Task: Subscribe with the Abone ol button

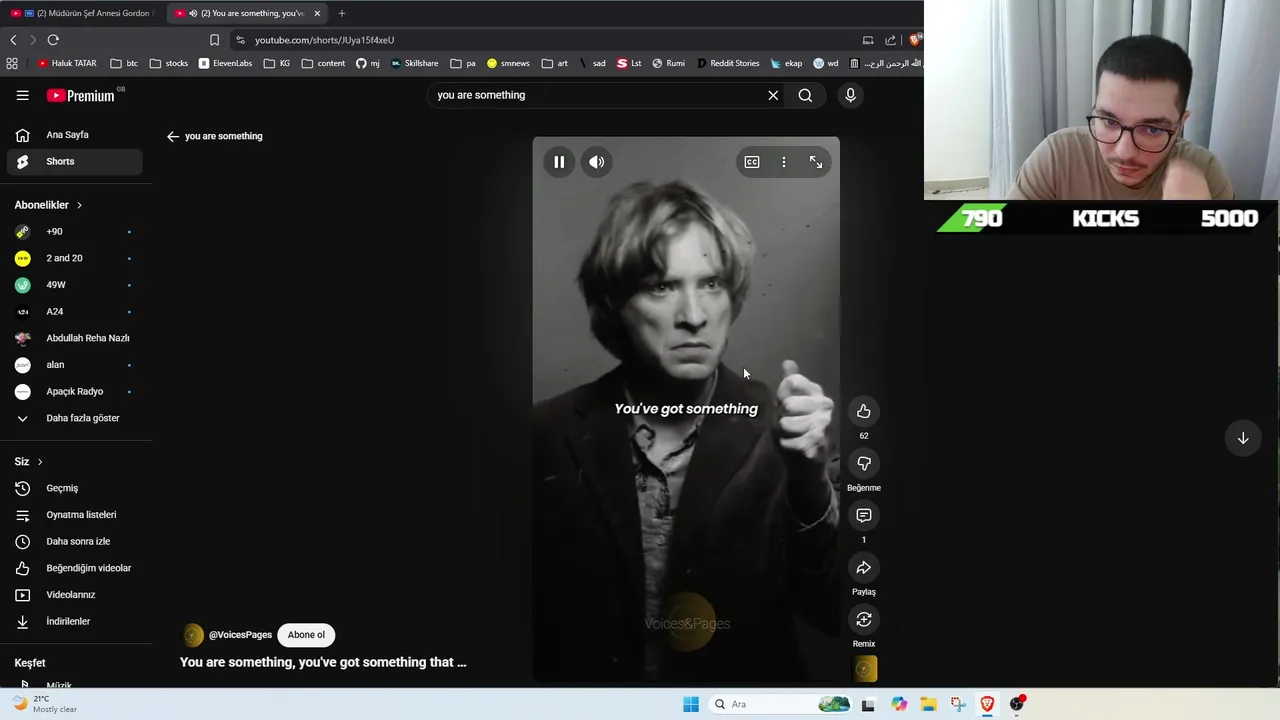Action: click(306, 635)
